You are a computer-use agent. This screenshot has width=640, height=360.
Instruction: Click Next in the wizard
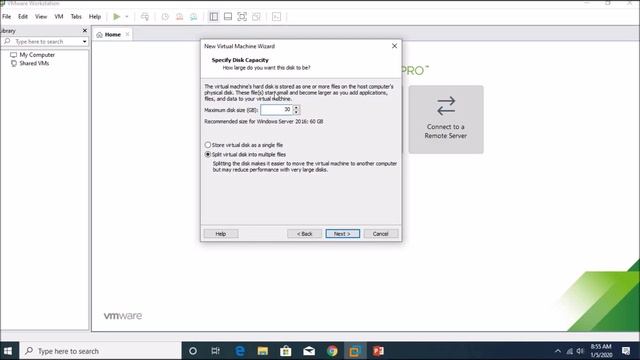(x=342, y=234)
